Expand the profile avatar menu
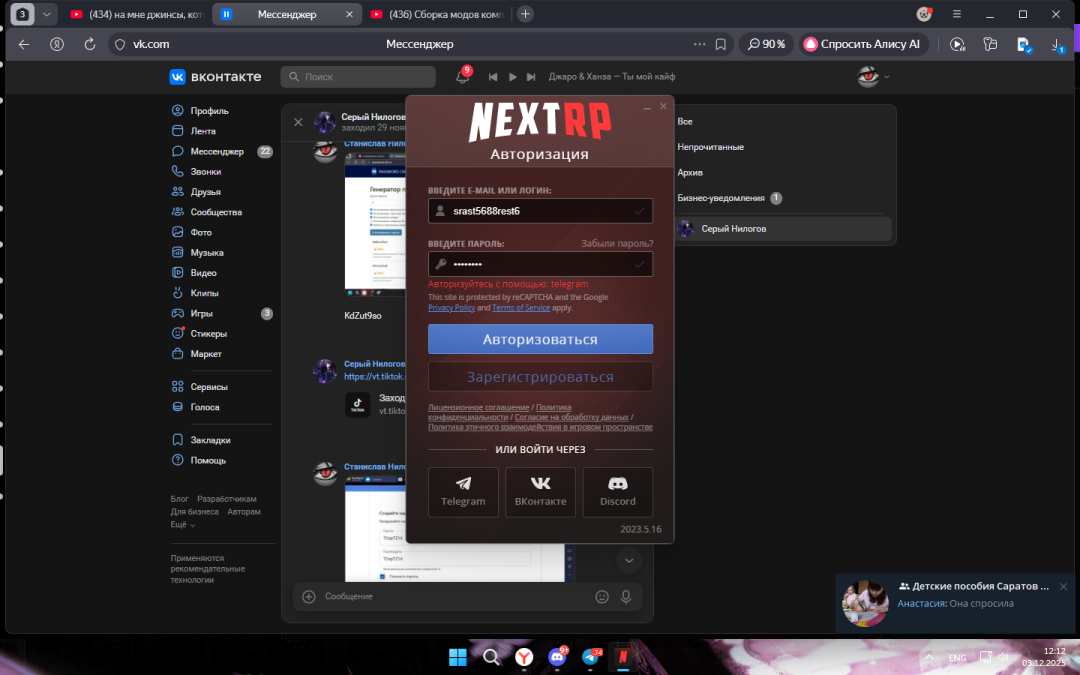Screen dimensions: 1080x675 [x=873, y=77]
